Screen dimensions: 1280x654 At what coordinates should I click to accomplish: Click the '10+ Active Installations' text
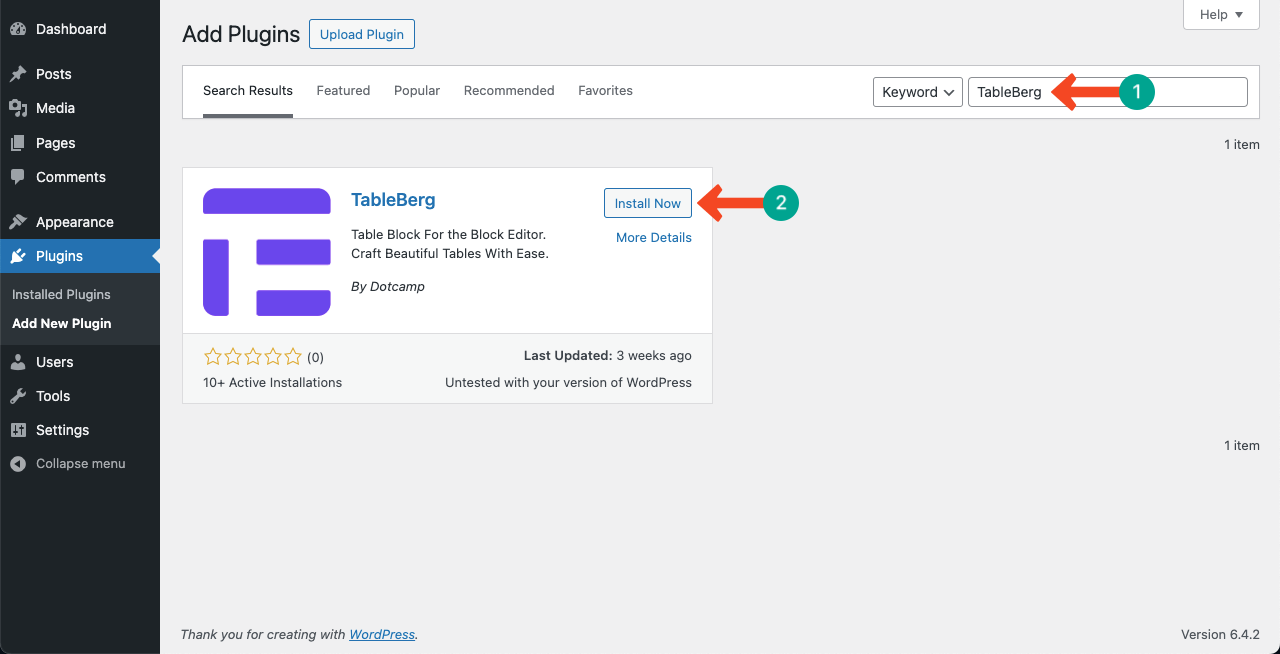tap(272, 383)
